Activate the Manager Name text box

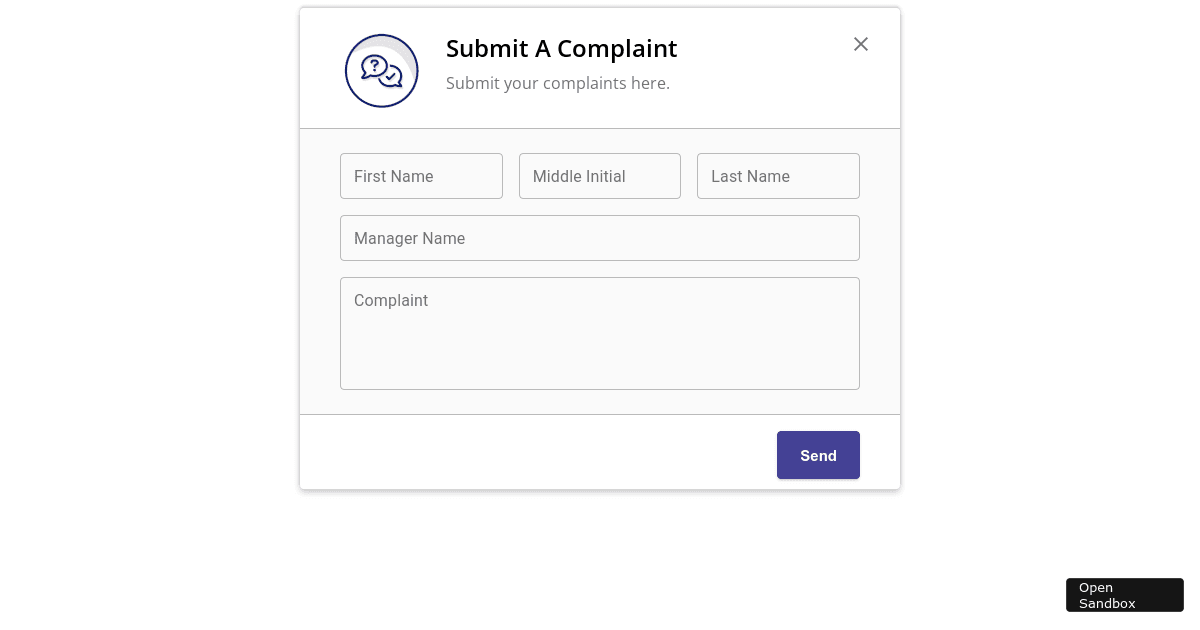click(600, 238)
